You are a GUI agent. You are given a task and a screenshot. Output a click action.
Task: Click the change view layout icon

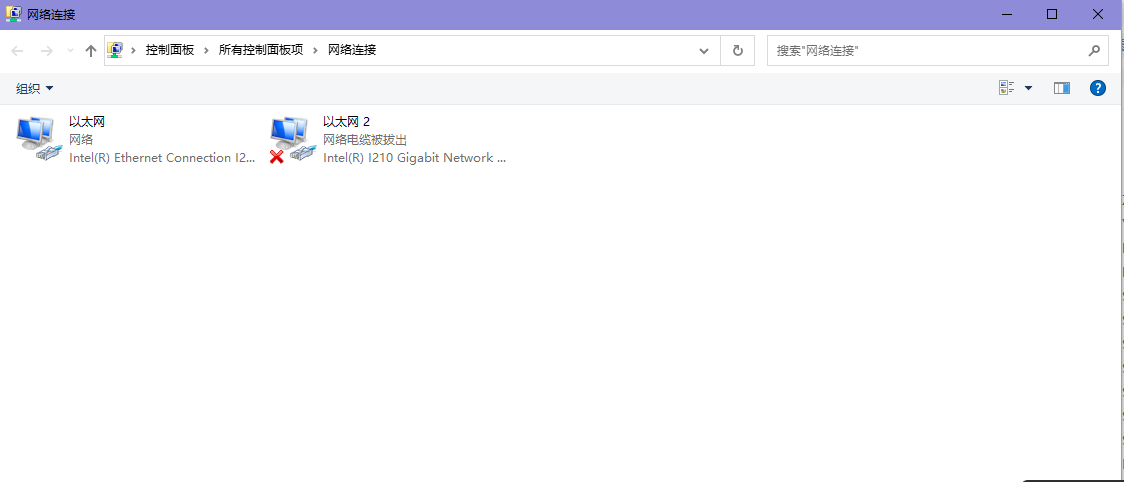tap(1007, 88)
